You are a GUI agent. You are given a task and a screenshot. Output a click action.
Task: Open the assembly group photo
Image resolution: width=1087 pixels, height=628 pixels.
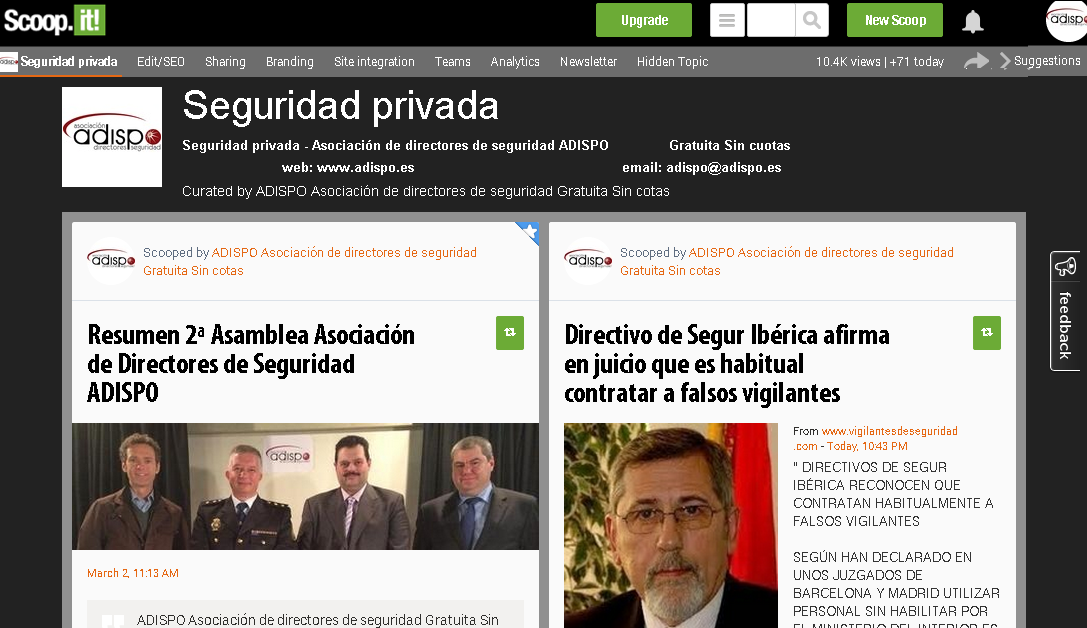pos(306,487)
